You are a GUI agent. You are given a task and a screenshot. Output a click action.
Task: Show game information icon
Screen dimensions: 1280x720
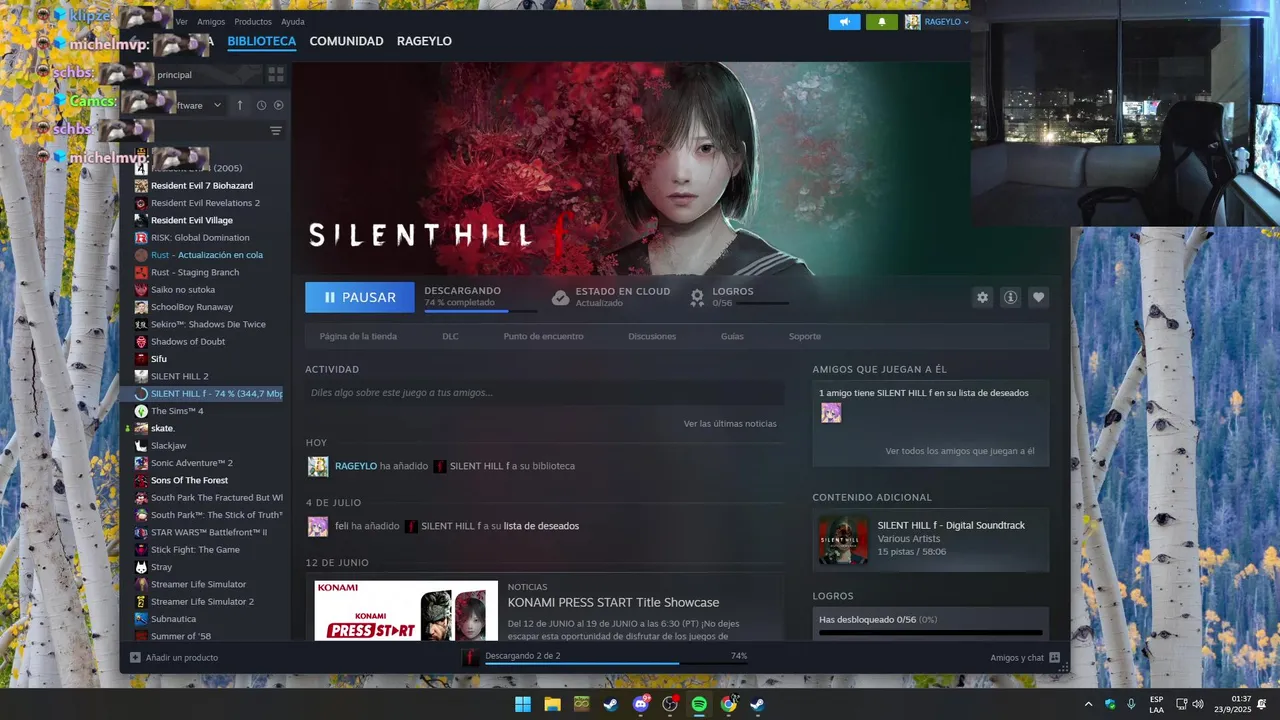[x=1010, y=297]
